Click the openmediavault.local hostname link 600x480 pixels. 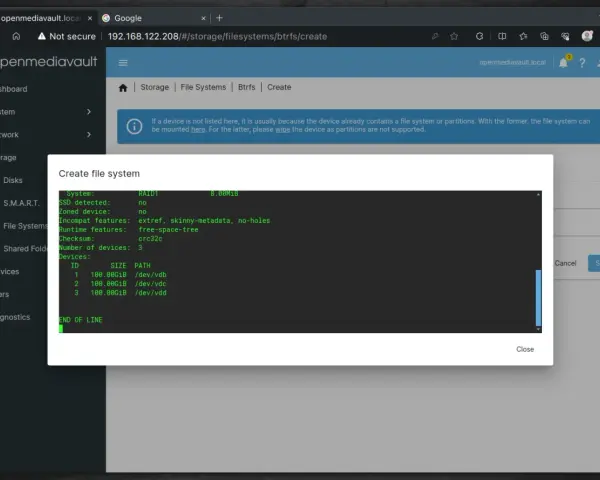(x=512, y=62)
